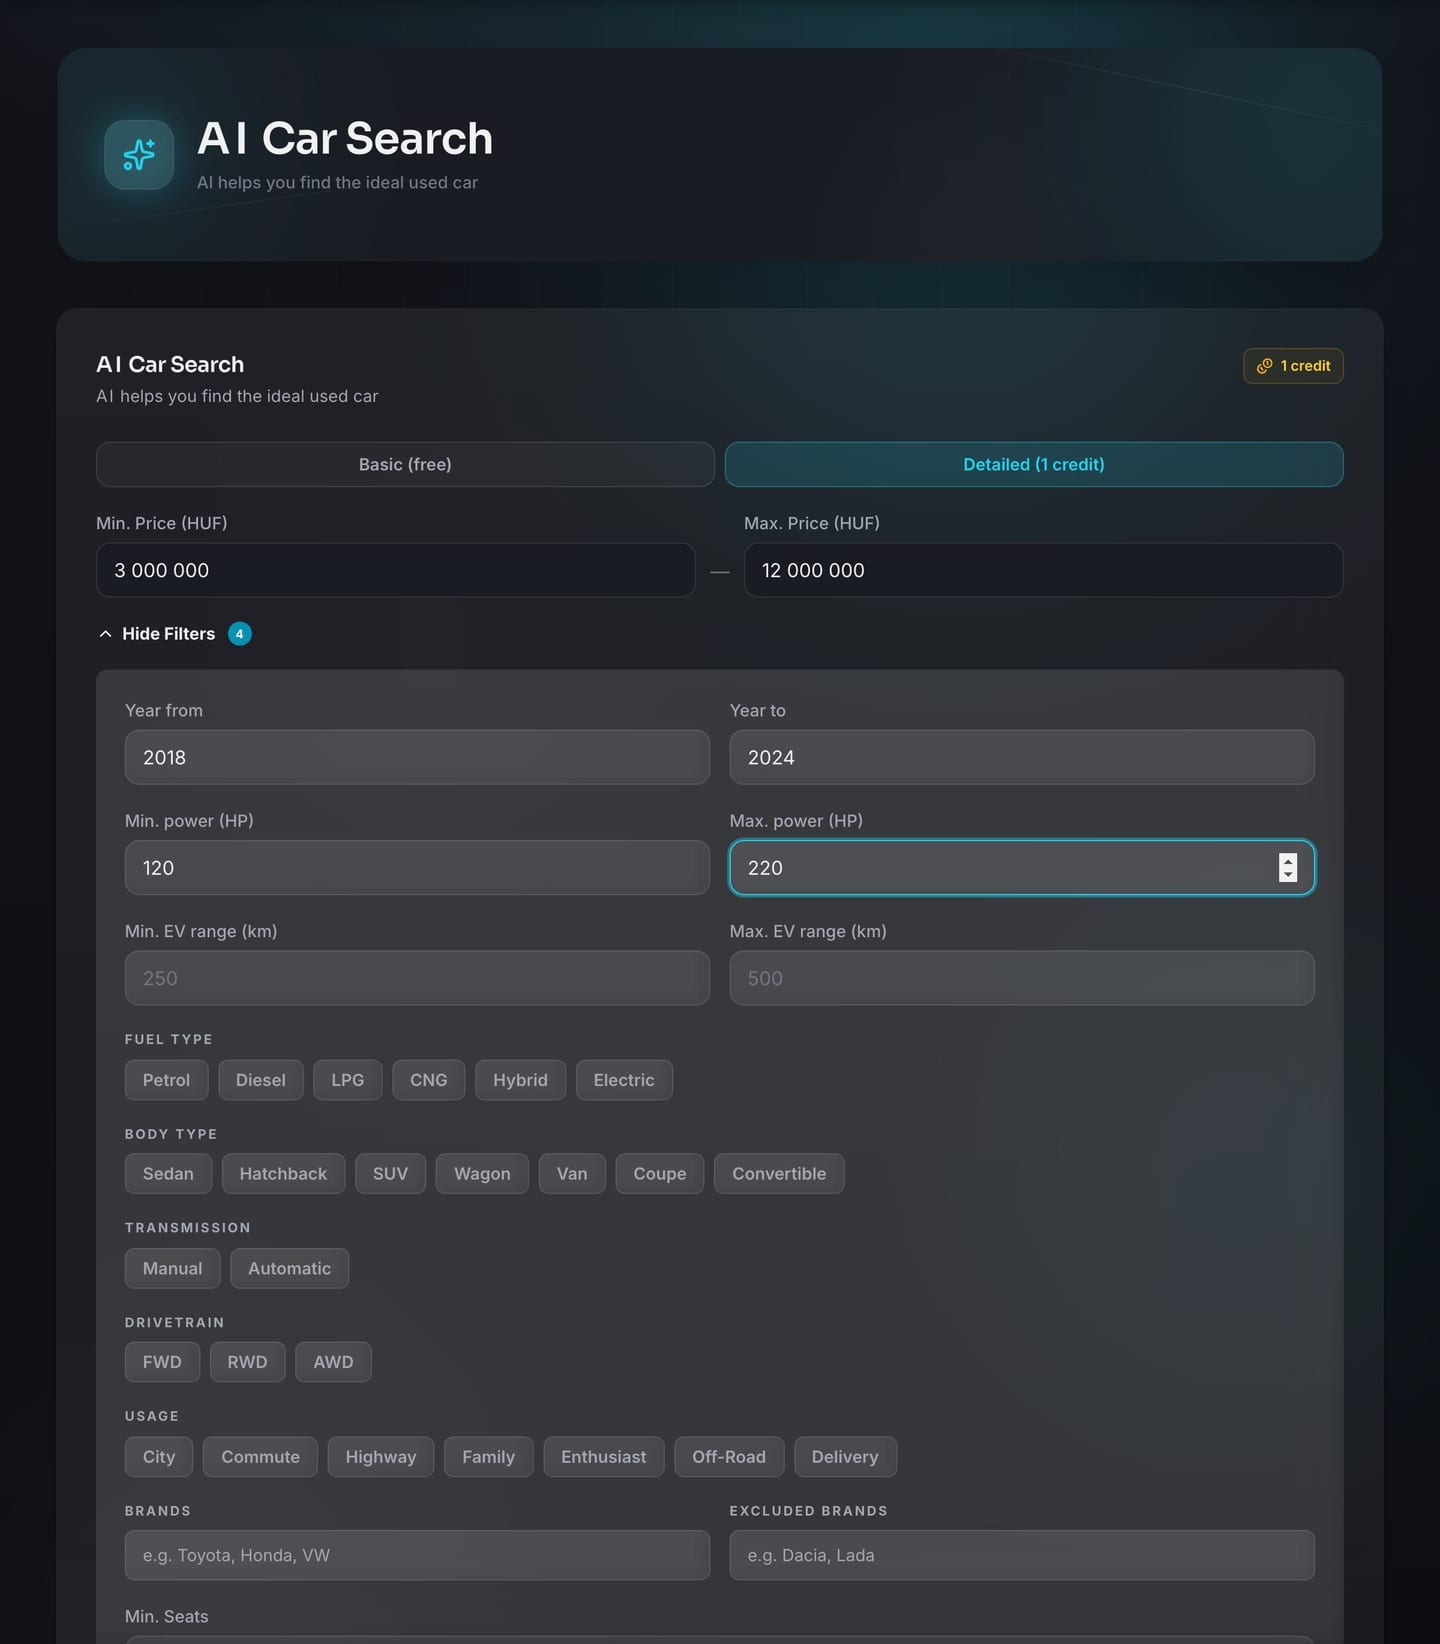Click the Min. Price (HUF) field
Image resolution: width=1440 pixels, height=1644 pixels.
[x=395, y=570]
